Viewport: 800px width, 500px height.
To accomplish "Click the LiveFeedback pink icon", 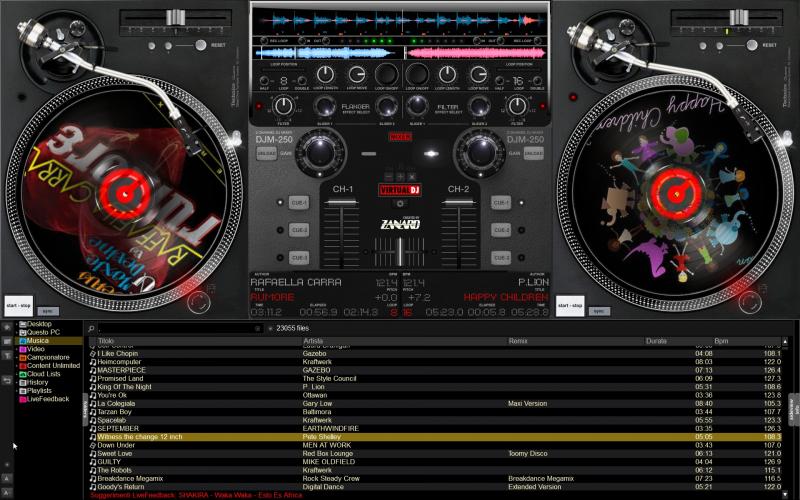I will (x=22, y=399).
